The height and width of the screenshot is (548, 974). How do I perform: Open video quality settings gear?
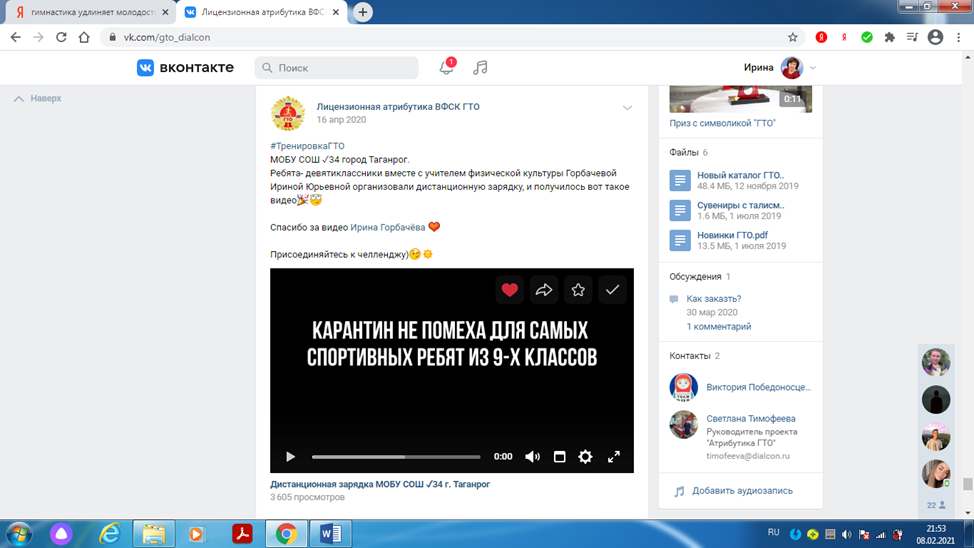(x=586, y=457)
